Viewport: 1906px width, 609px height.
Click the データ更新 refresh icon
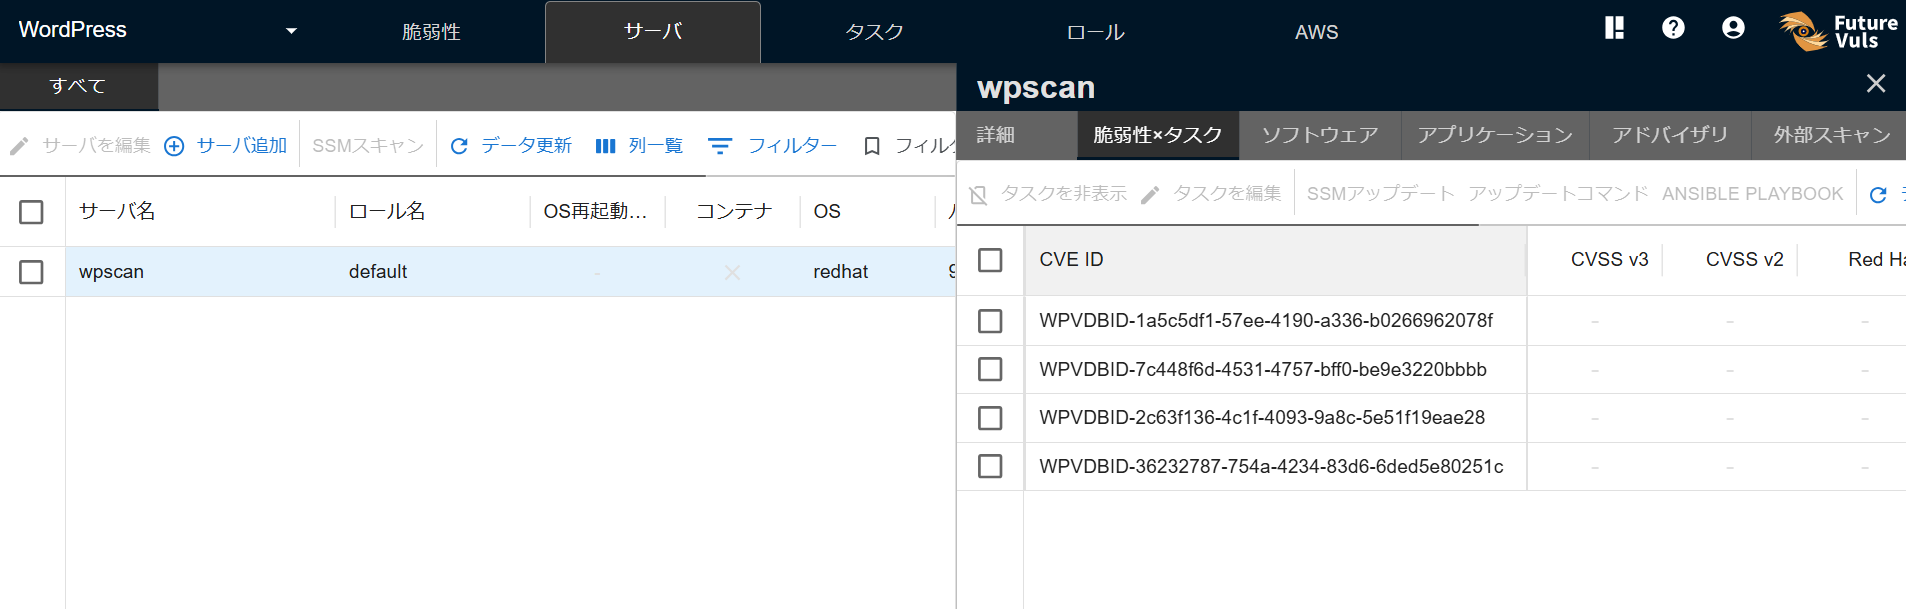point(459,146)
